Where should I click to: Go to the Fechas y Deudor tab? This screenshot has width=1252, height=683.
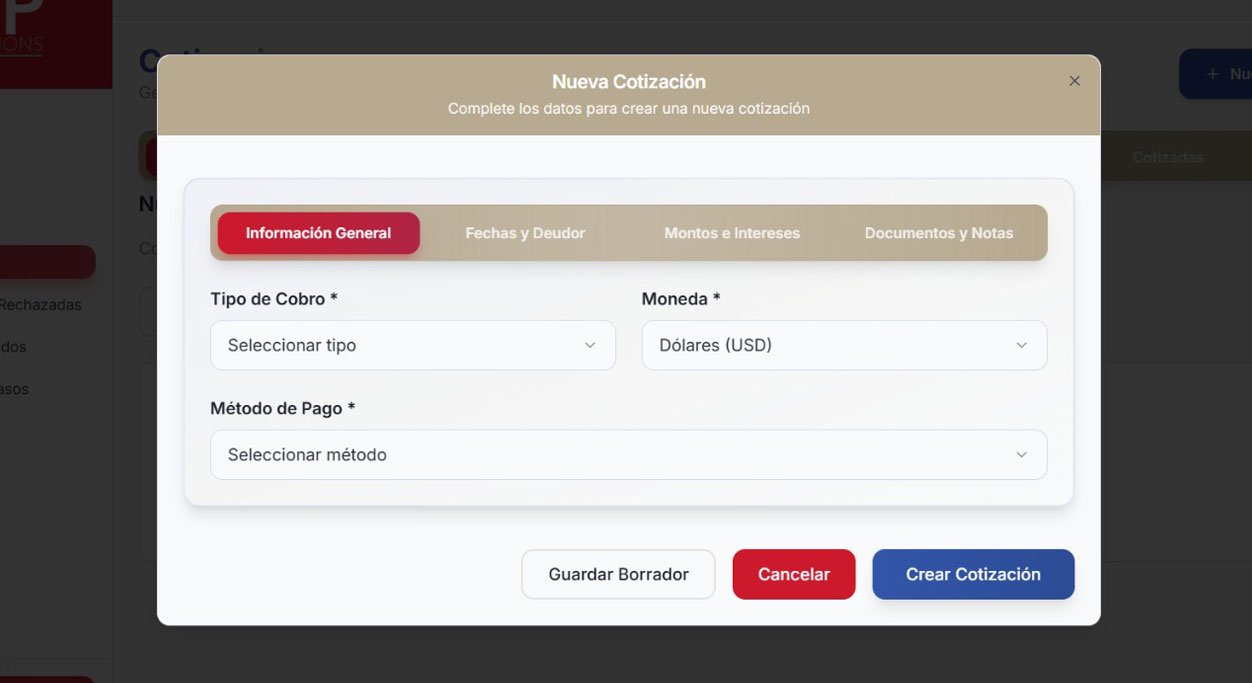tap(525, 233)
